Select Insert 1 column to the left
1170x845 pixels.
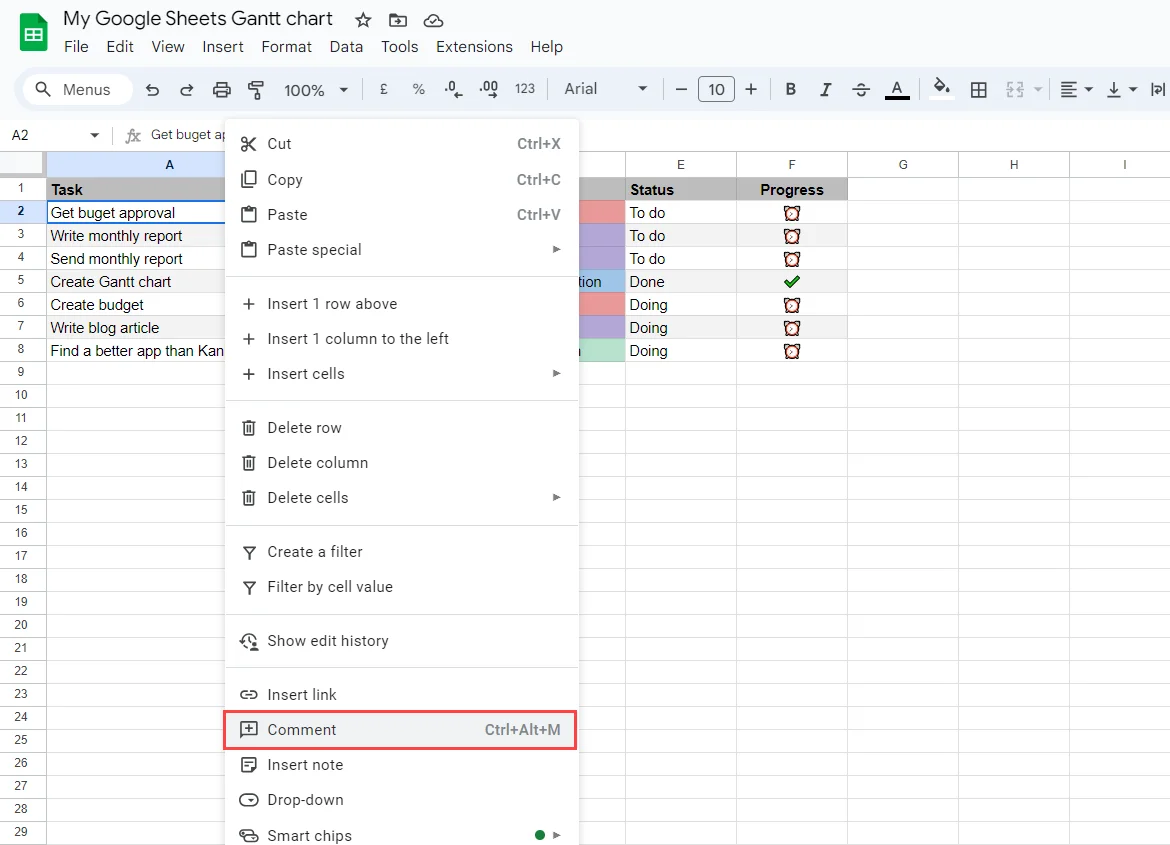coord(401,339)
